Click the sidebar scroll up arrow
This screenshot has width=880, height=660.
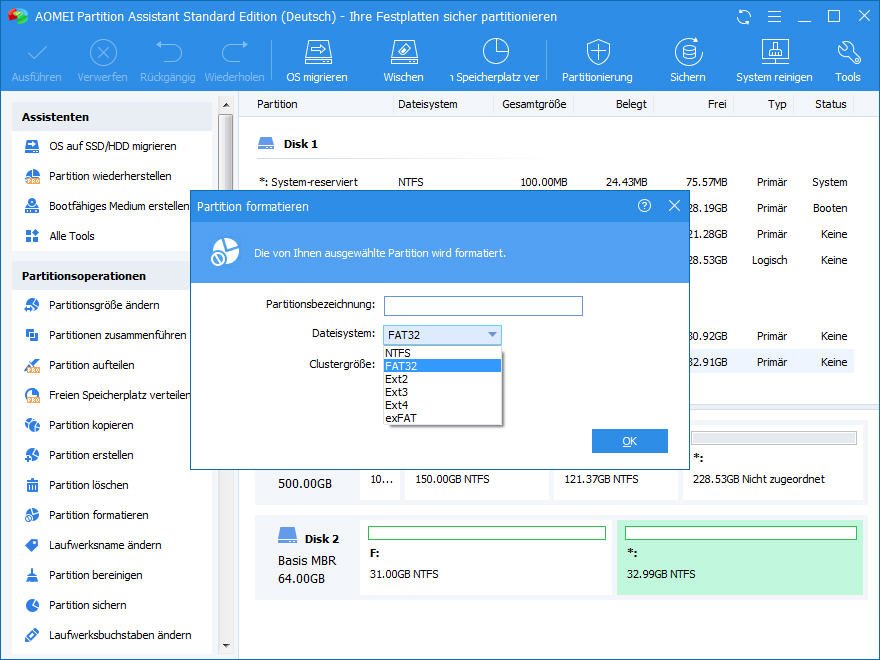(x=226, y=105)
